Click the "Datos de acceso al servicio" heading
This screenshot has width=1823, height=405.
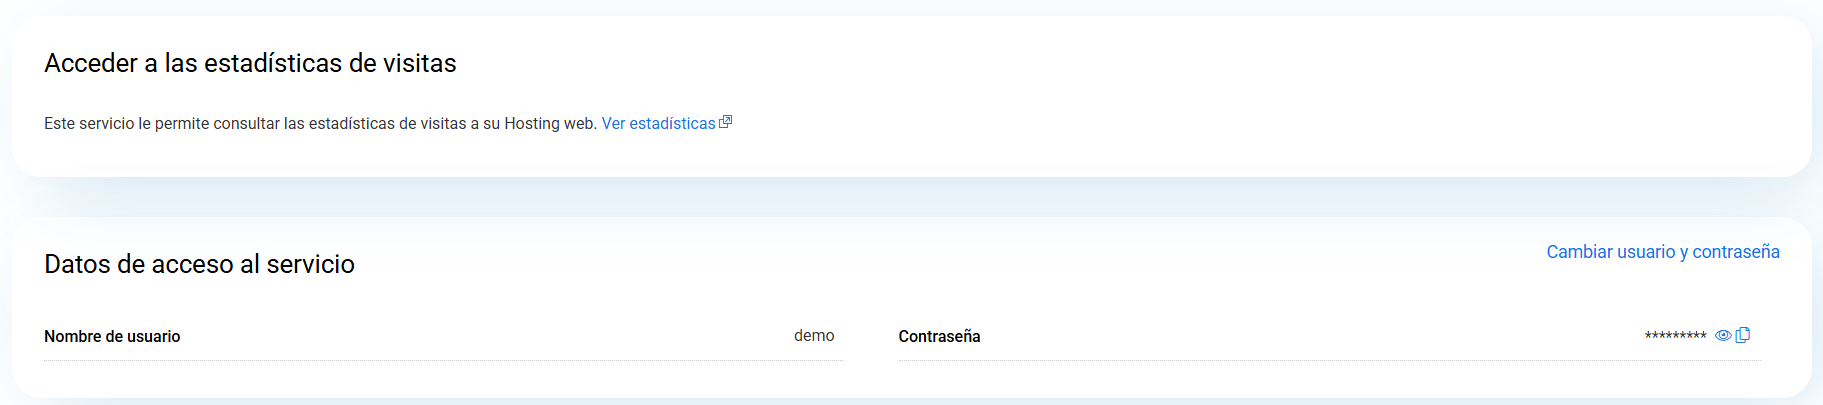[199, 264]
